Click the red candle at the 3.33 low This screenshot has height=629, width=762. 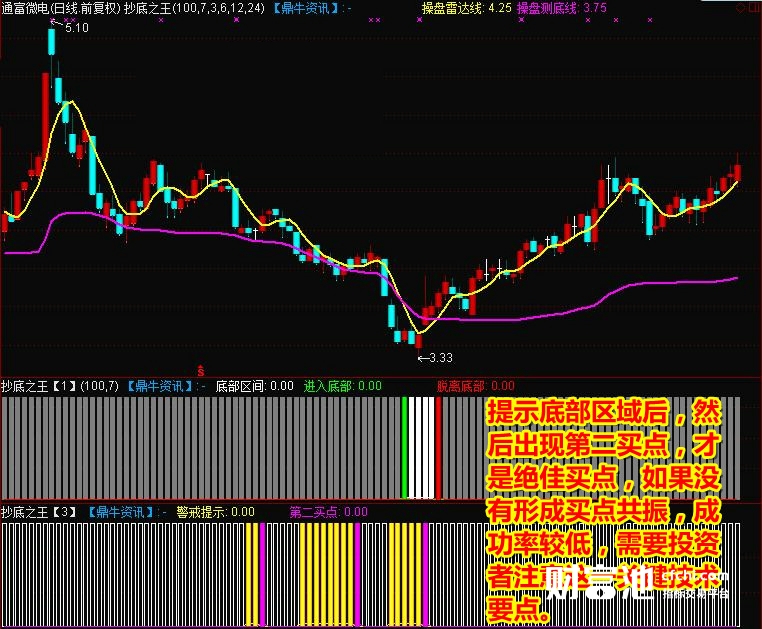pos(419,340)
